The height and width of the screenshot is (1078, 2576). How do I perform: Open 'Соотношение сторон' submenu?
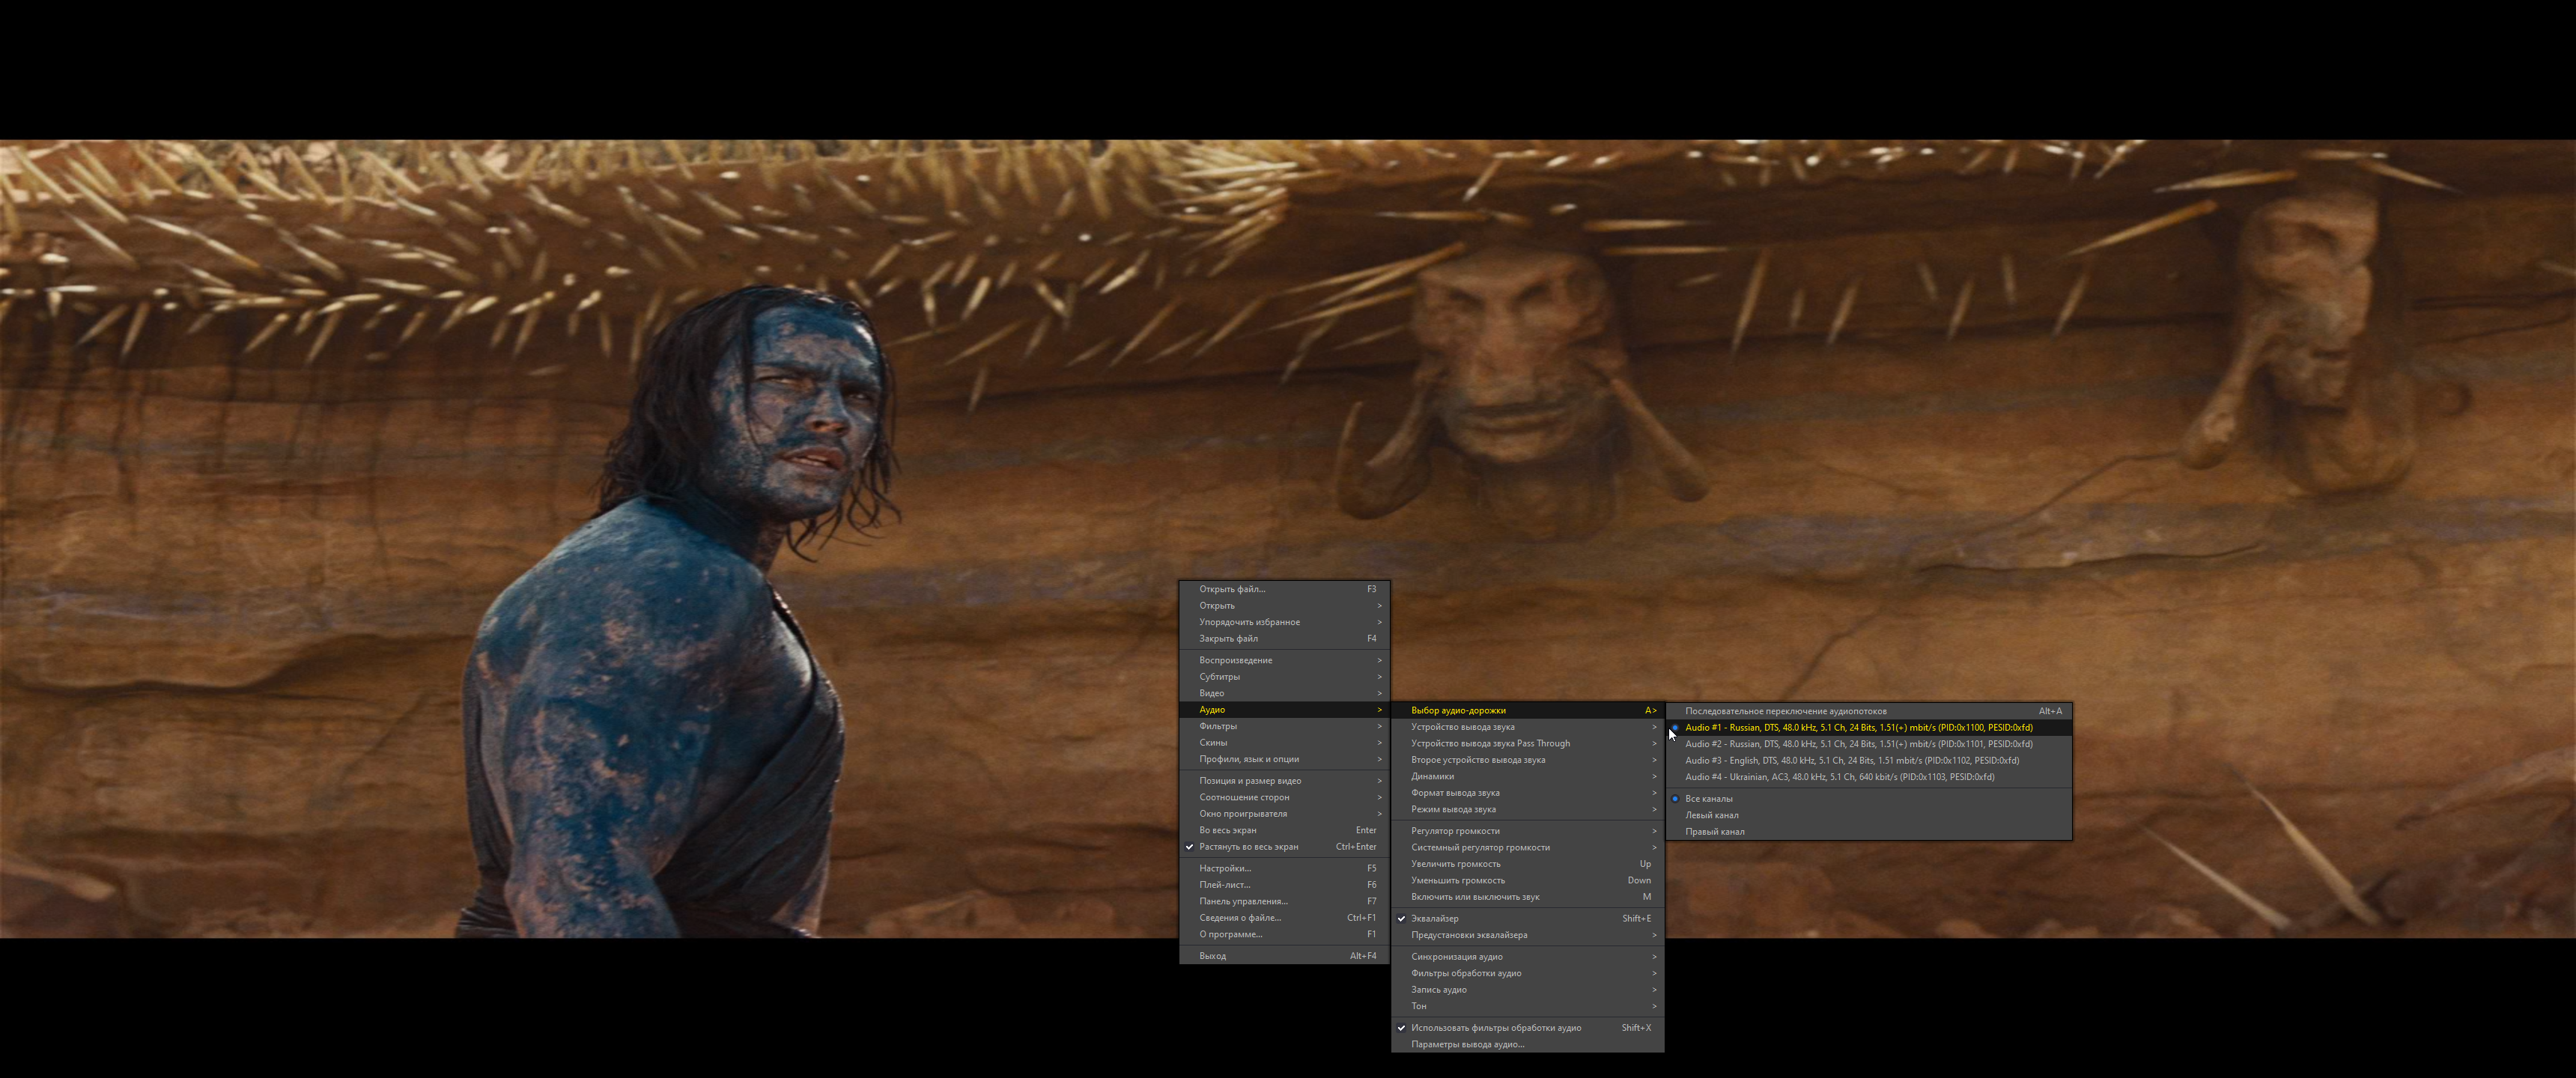1285,797
